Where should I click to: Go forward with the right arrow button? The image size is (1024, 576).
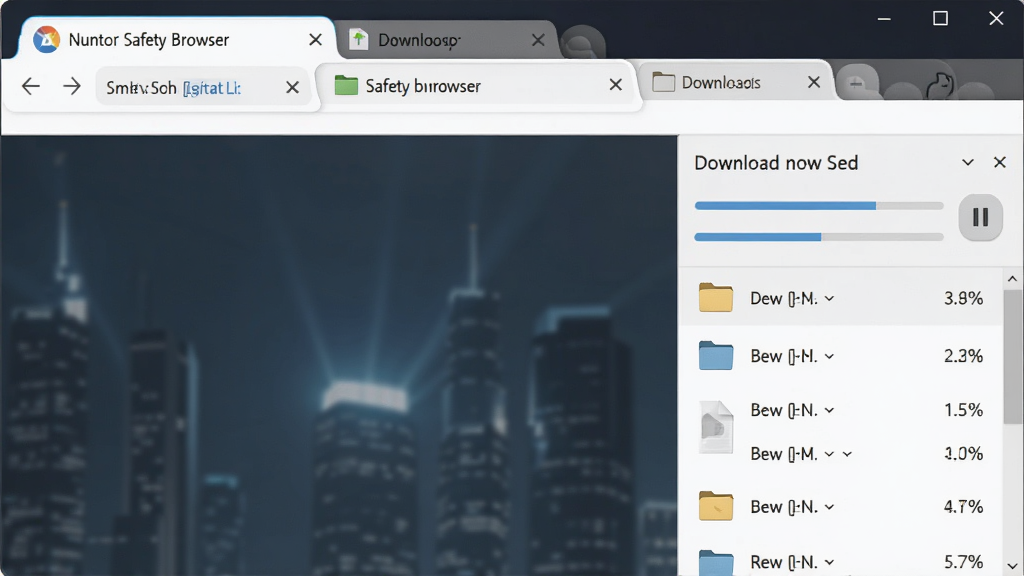click(x=72, y=86)
